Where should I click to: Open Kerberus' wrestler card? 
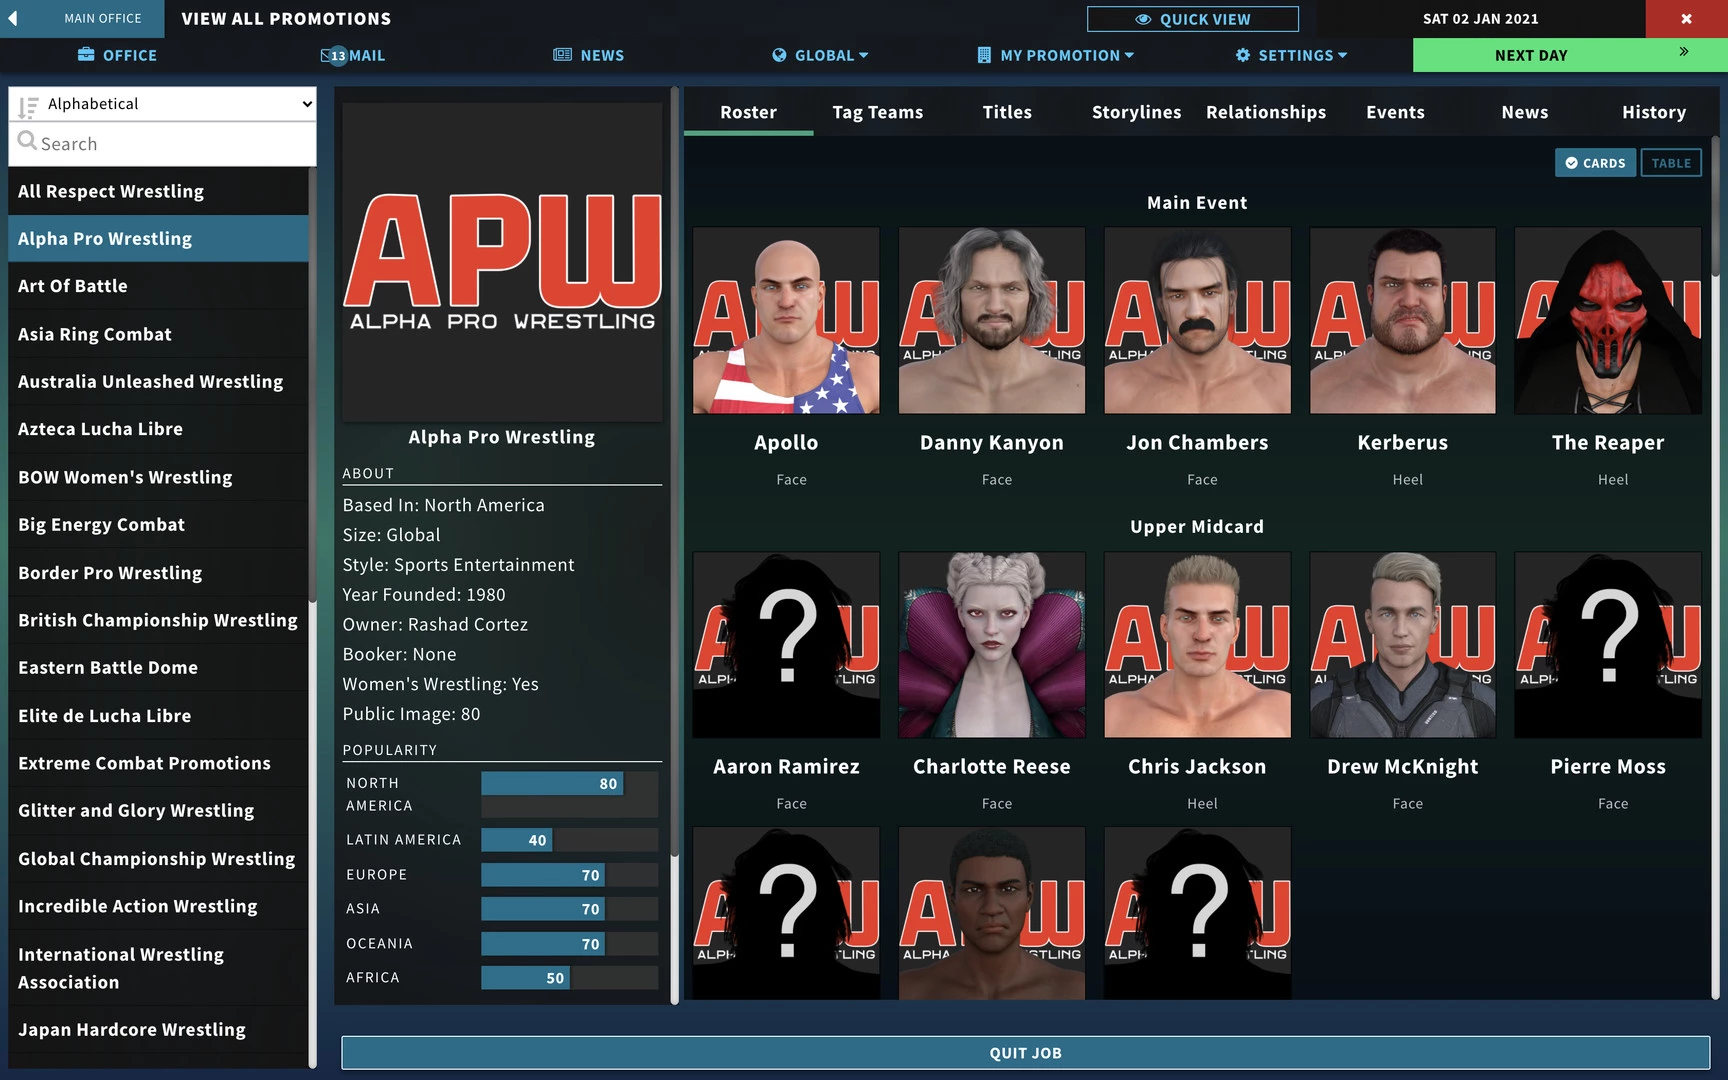1402,321
